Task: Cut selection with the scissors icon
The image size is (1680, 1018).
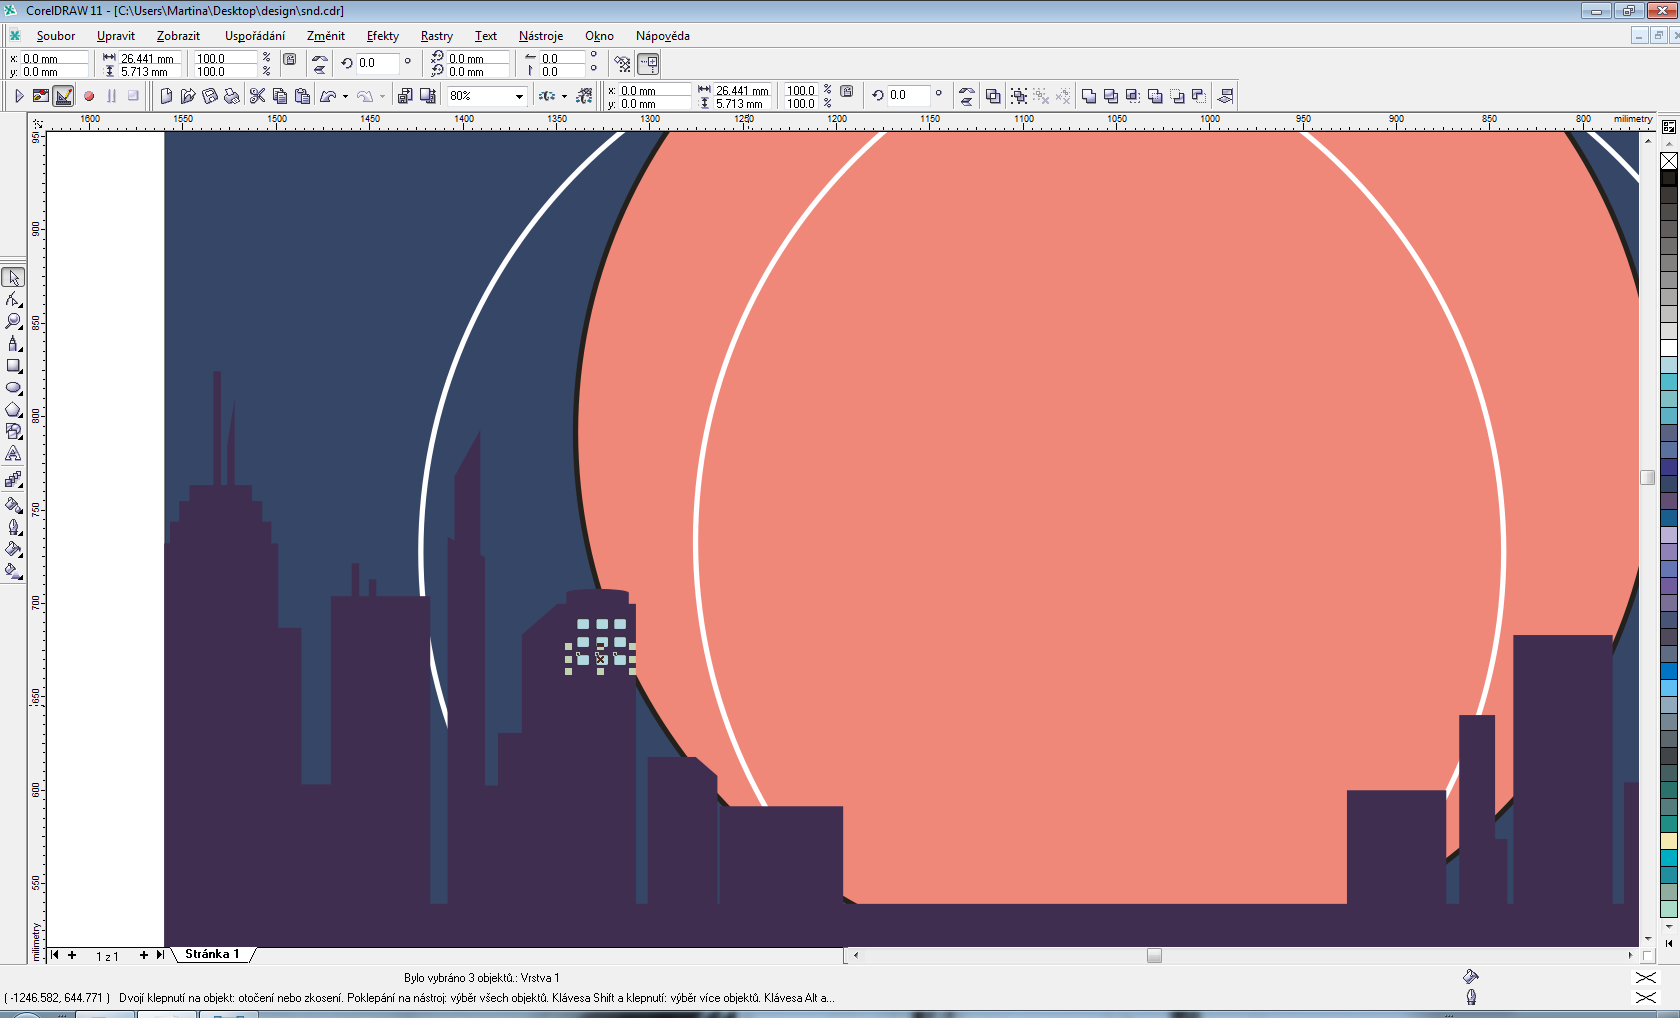Action: (x=258, y=96)
